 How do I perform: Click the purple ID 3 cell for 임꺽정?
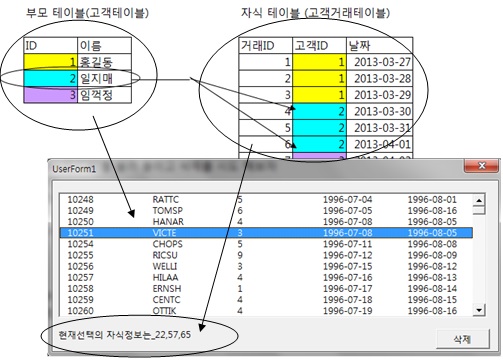point(51,95)
